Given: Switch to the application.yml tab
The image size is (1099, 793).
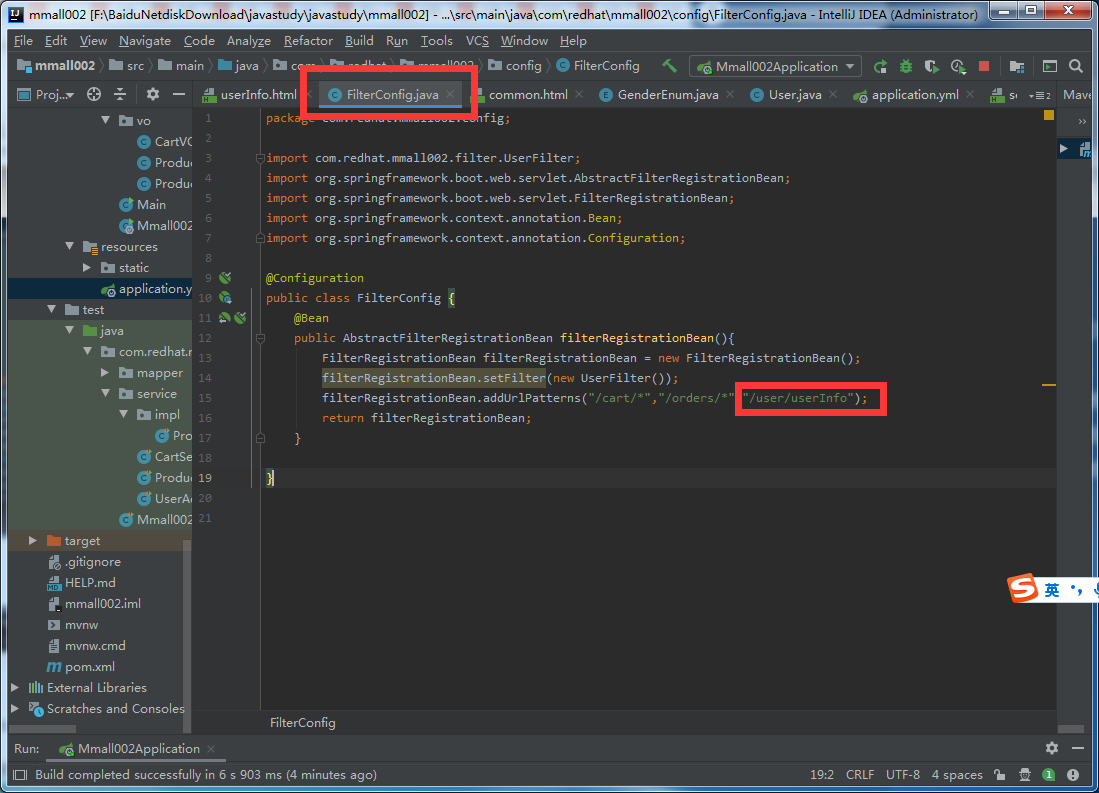Looking at the screenshot, I should coord(915,95).
